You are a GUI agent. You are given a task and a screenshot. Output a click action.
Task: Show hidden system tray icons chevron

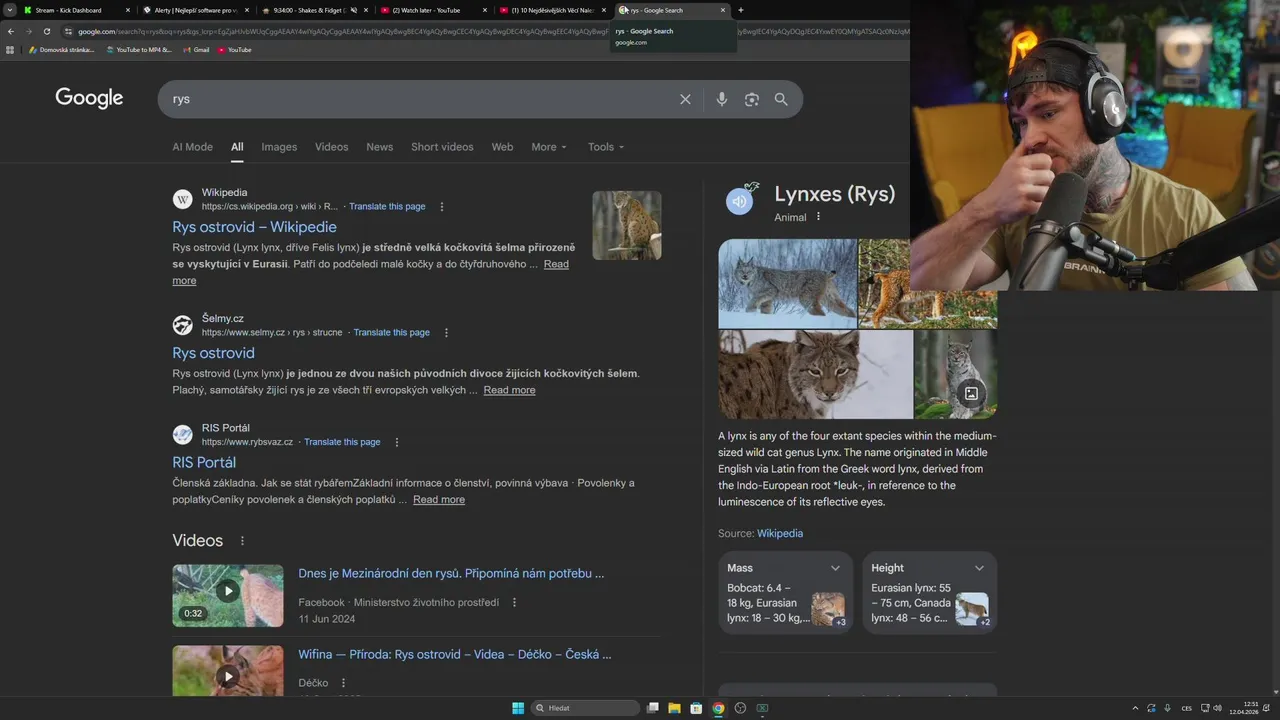coord(1135,708)
